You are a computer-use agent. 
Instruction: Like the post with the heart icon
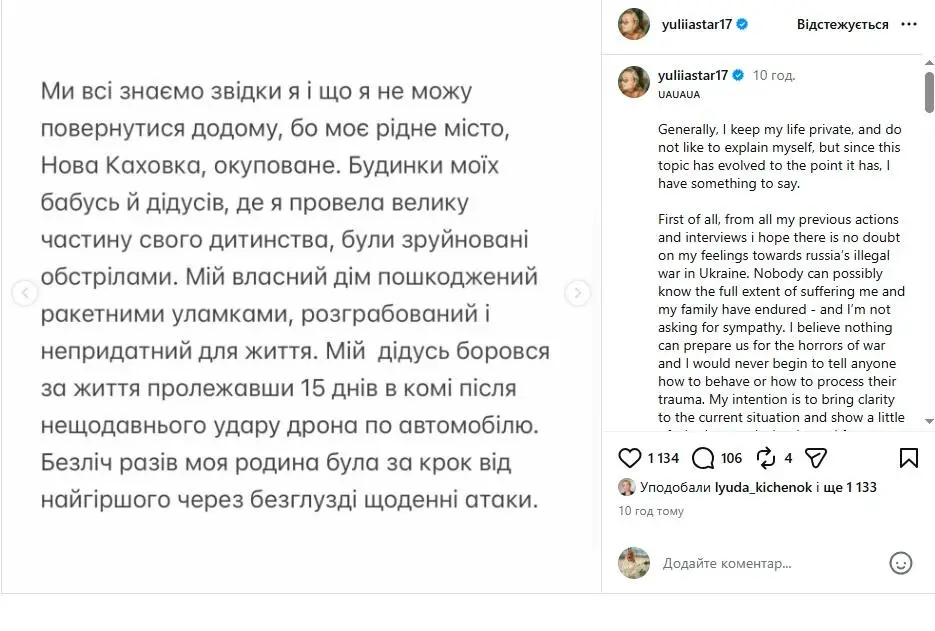[630, 458]
